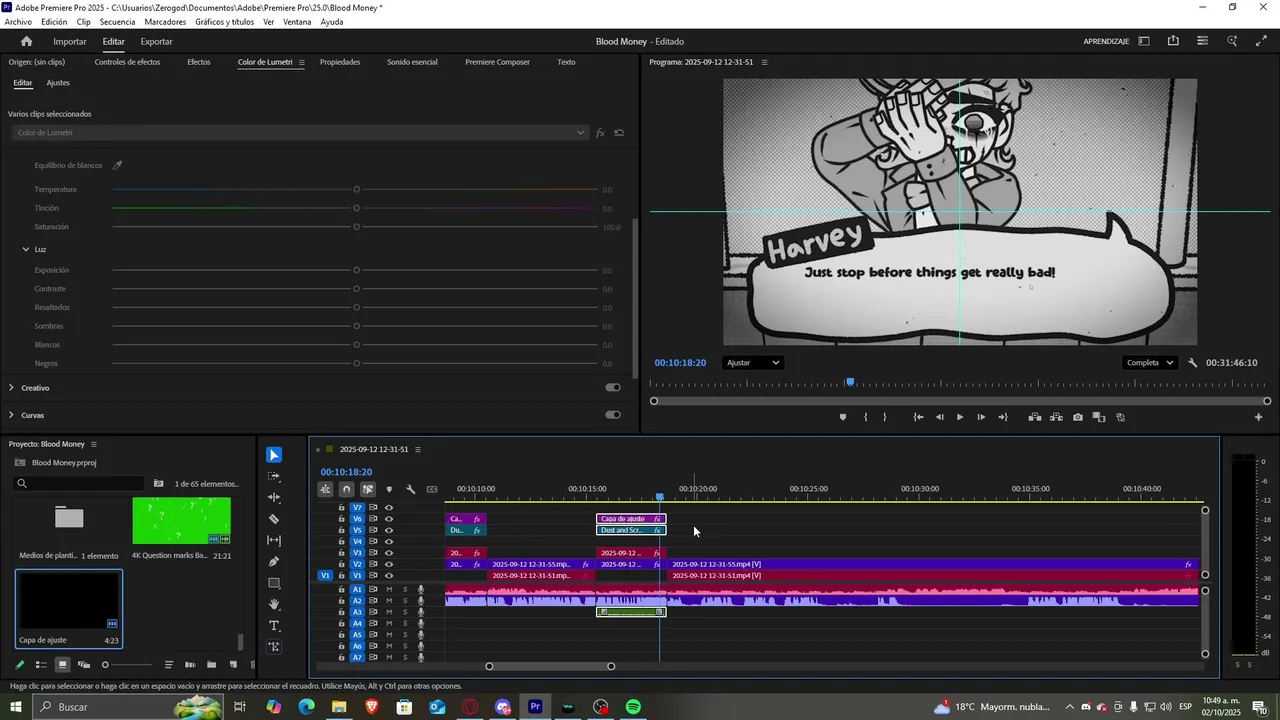Select the Rectangle tool
Viewport: 1280px width, 720px height.
[x=274, y=583]
